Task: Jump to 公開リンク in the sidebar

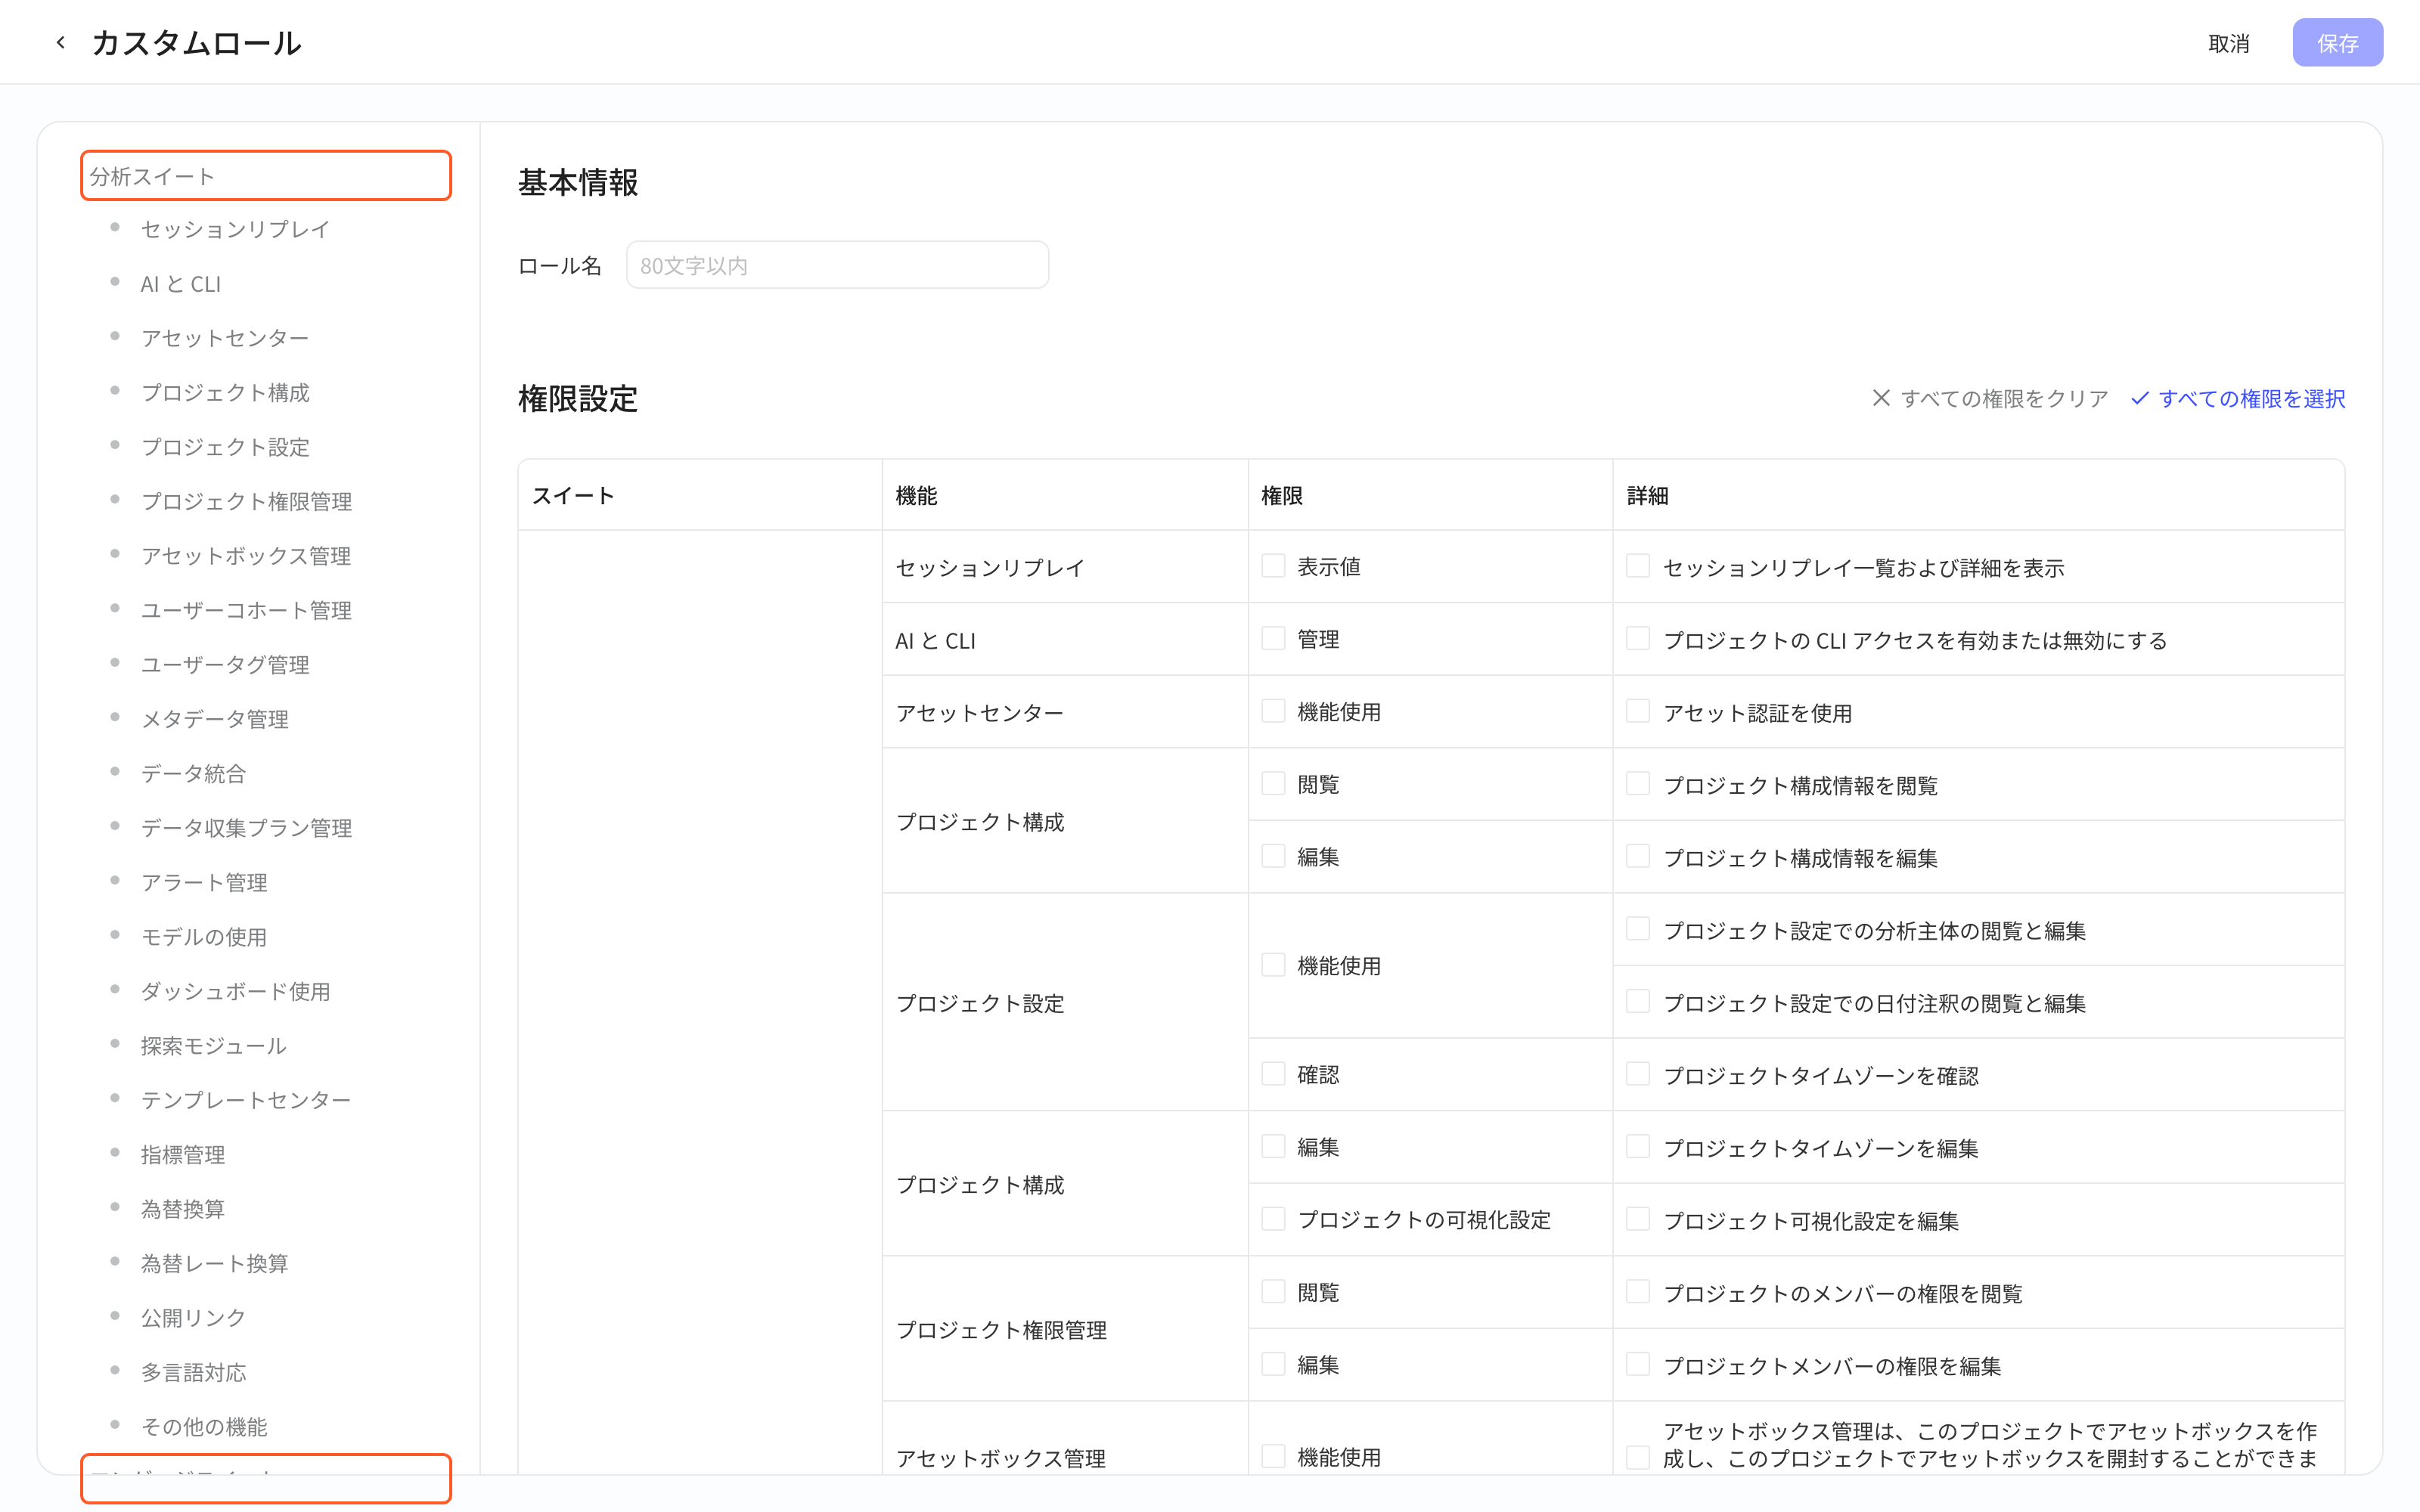Action: 193,1318
